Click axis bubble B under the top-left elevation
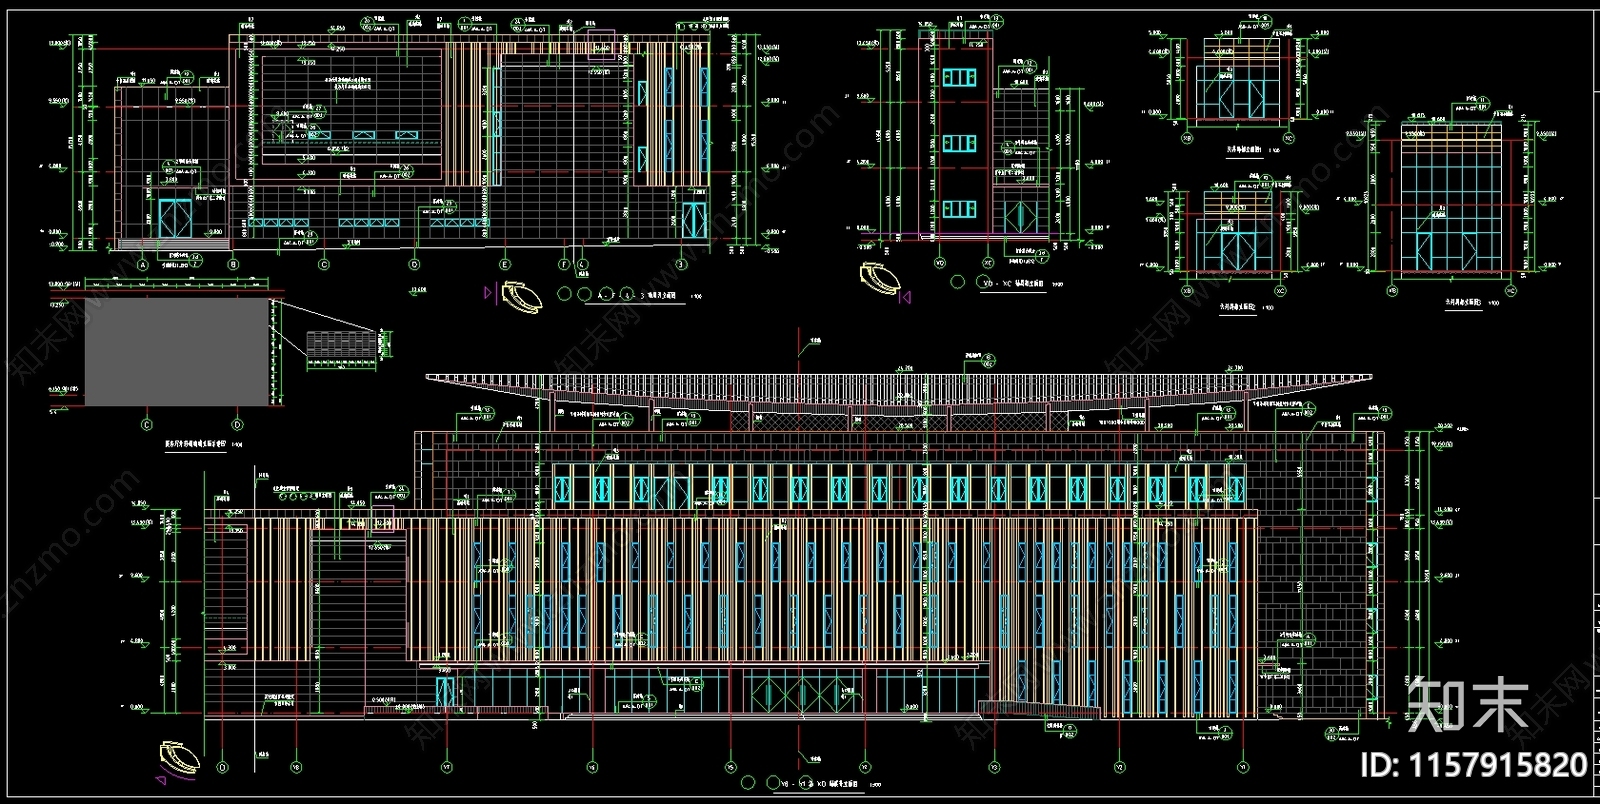The image size is (1600, 804). (x=233, y=265)
